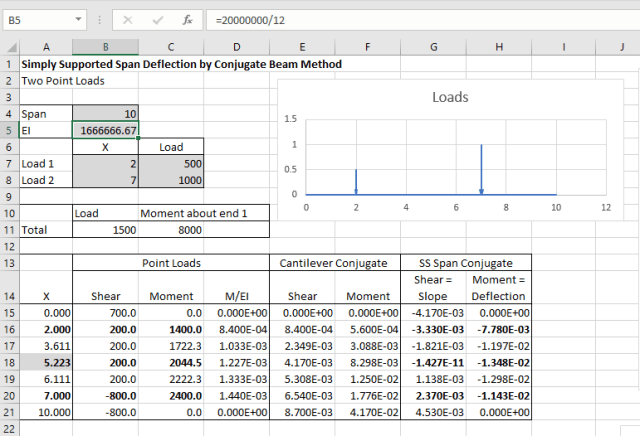Click the three-dot name box resize handle
The width and height of the screenshot is (640, 436).
click(x=98, y=19)
